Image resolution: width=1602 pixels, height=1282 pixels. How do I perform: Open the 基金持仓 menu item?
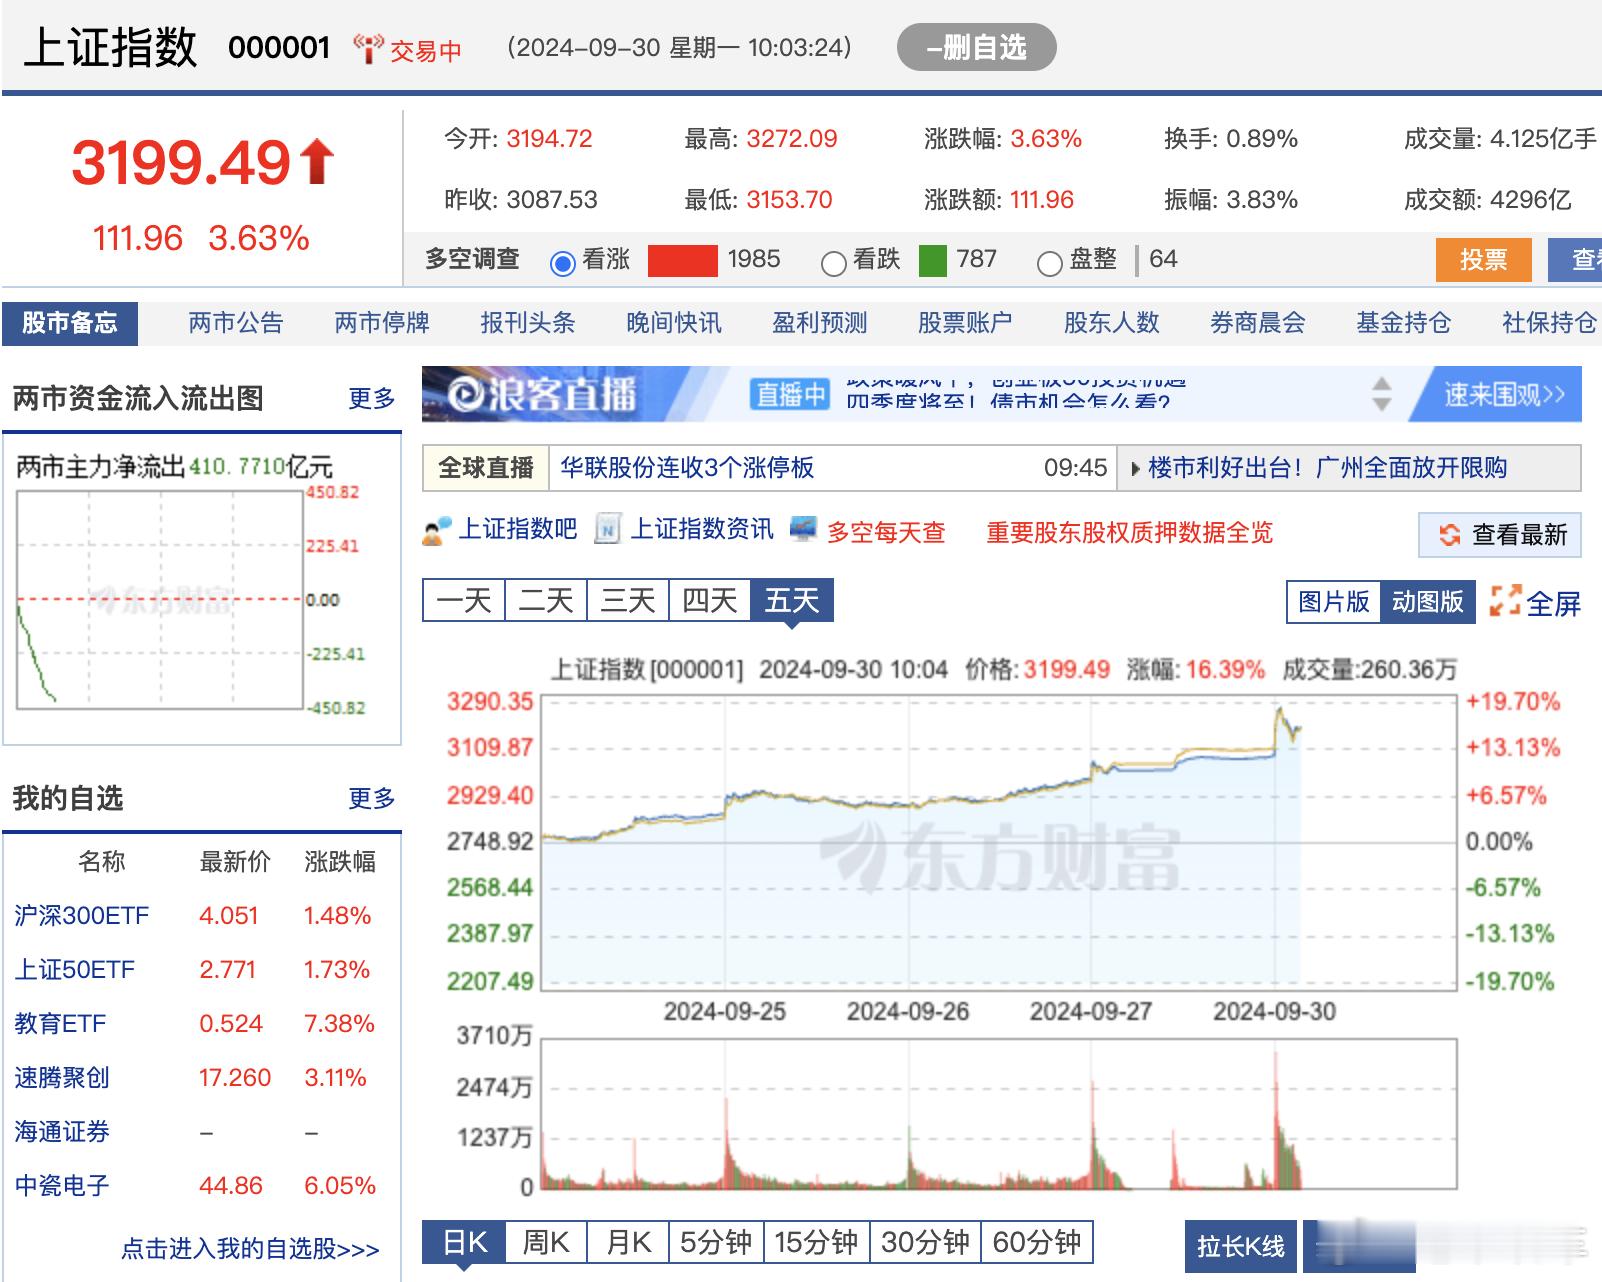[1404, 323]
